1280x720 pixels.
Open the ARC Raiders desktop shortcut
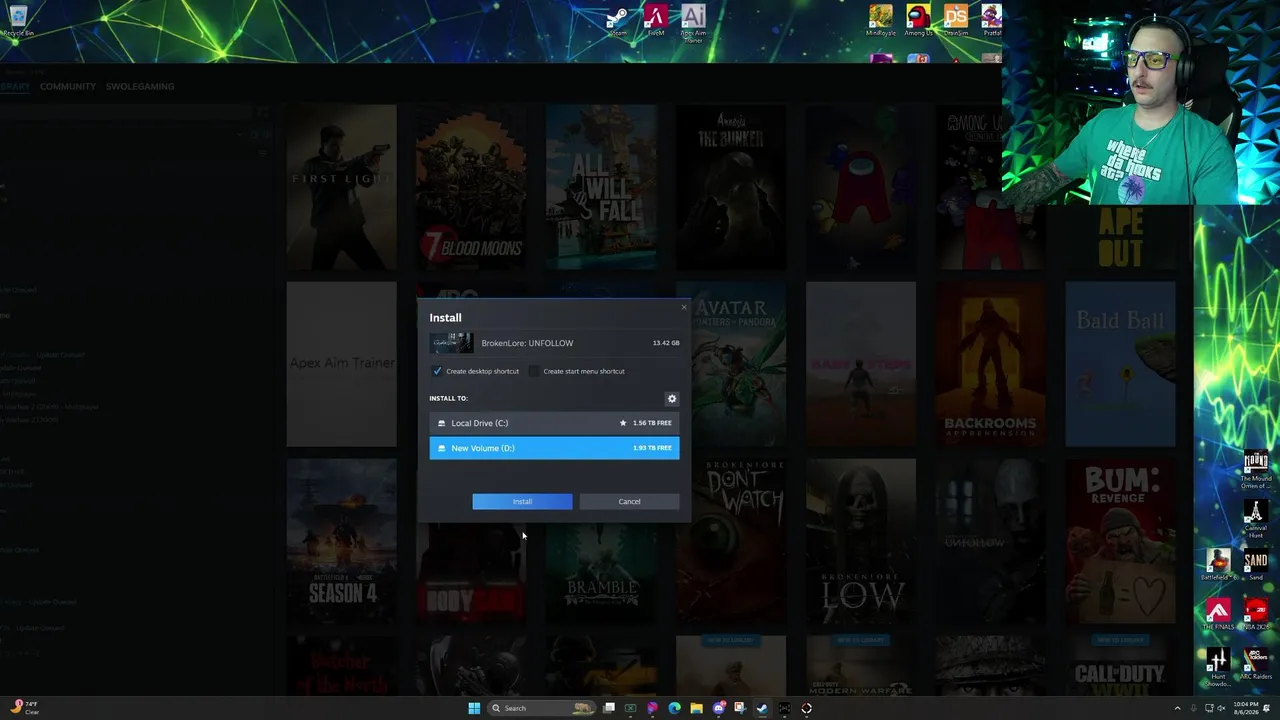tap(1255, 663)
